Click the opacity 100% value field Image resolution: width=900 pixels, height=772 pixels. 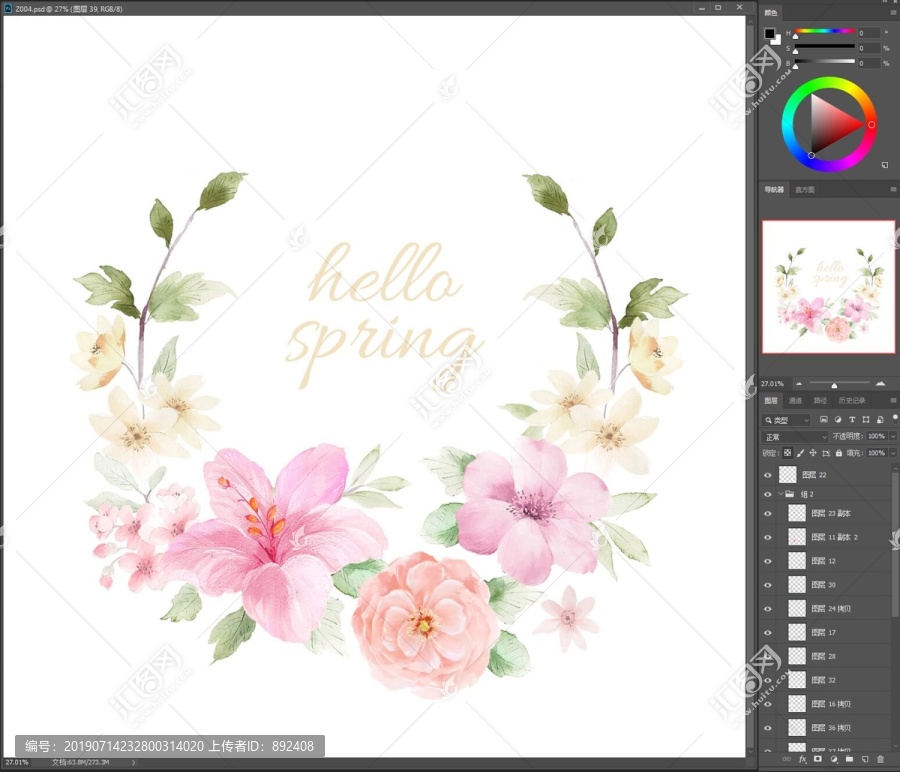(876, 436)
